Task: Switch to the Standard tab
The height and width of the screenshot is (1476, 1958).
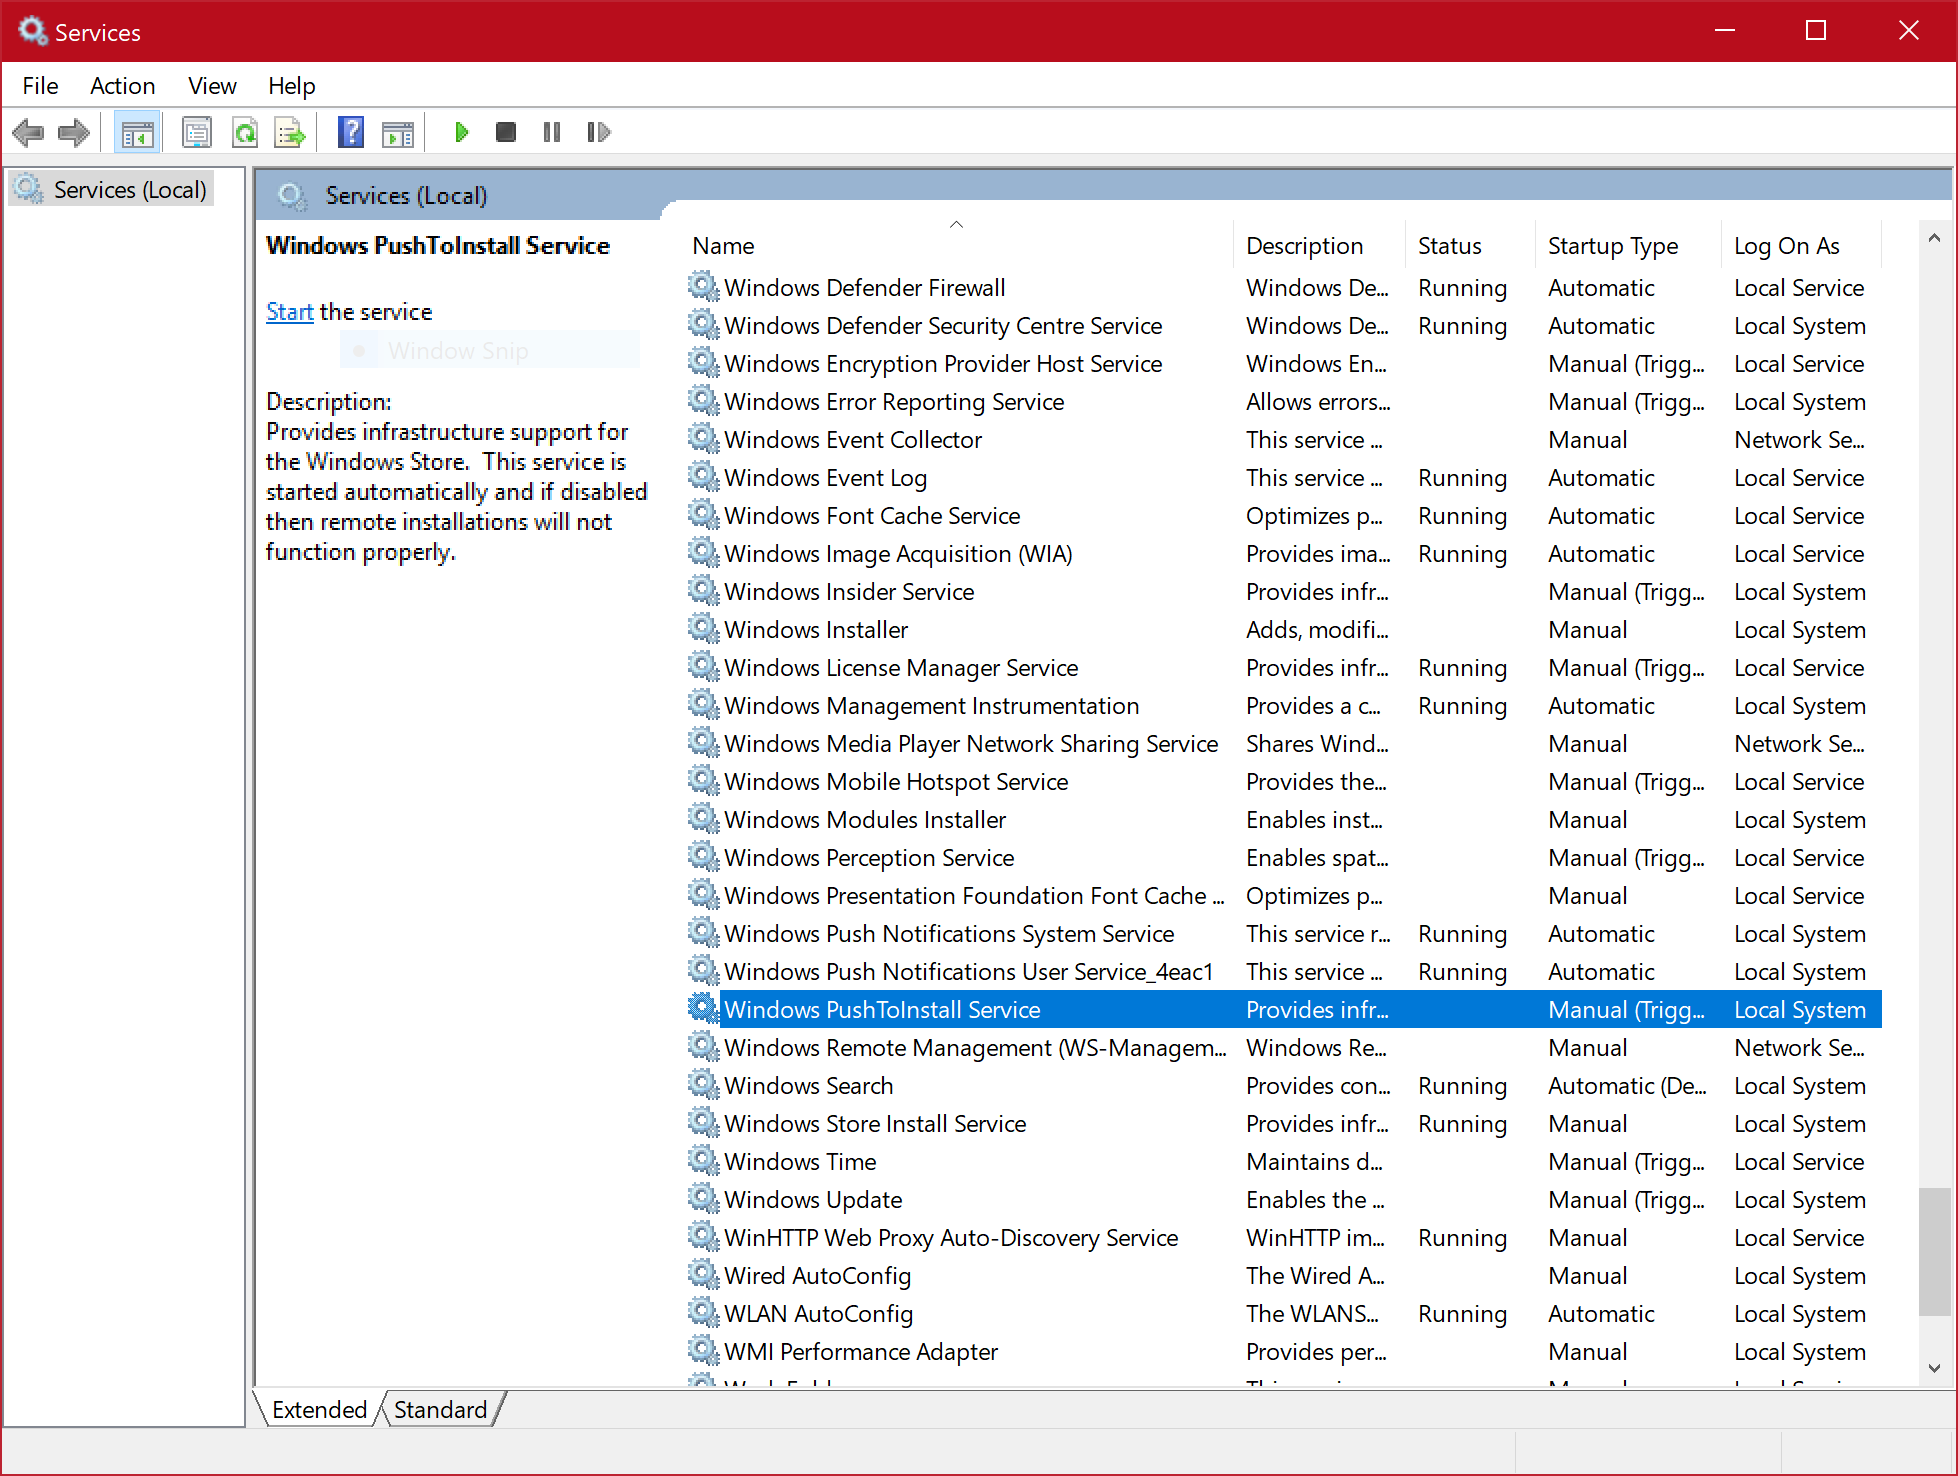Action: click(440, 1409)
